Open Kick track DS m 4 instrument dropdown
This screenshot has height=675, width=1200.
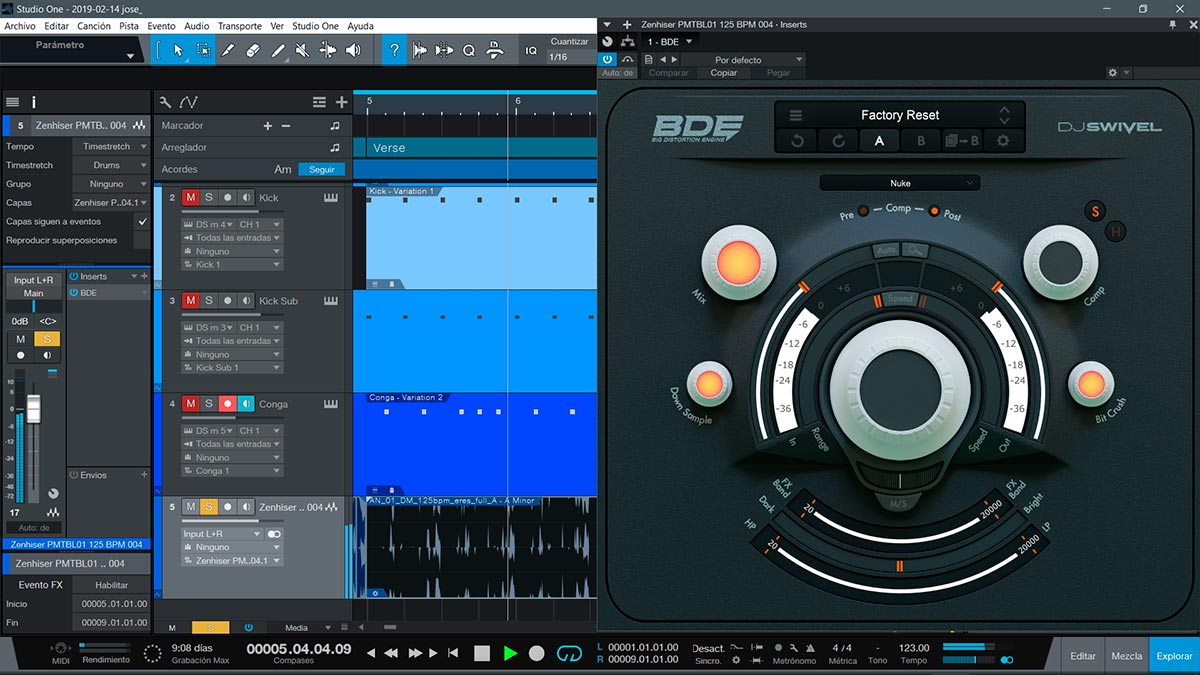[208, 225]
